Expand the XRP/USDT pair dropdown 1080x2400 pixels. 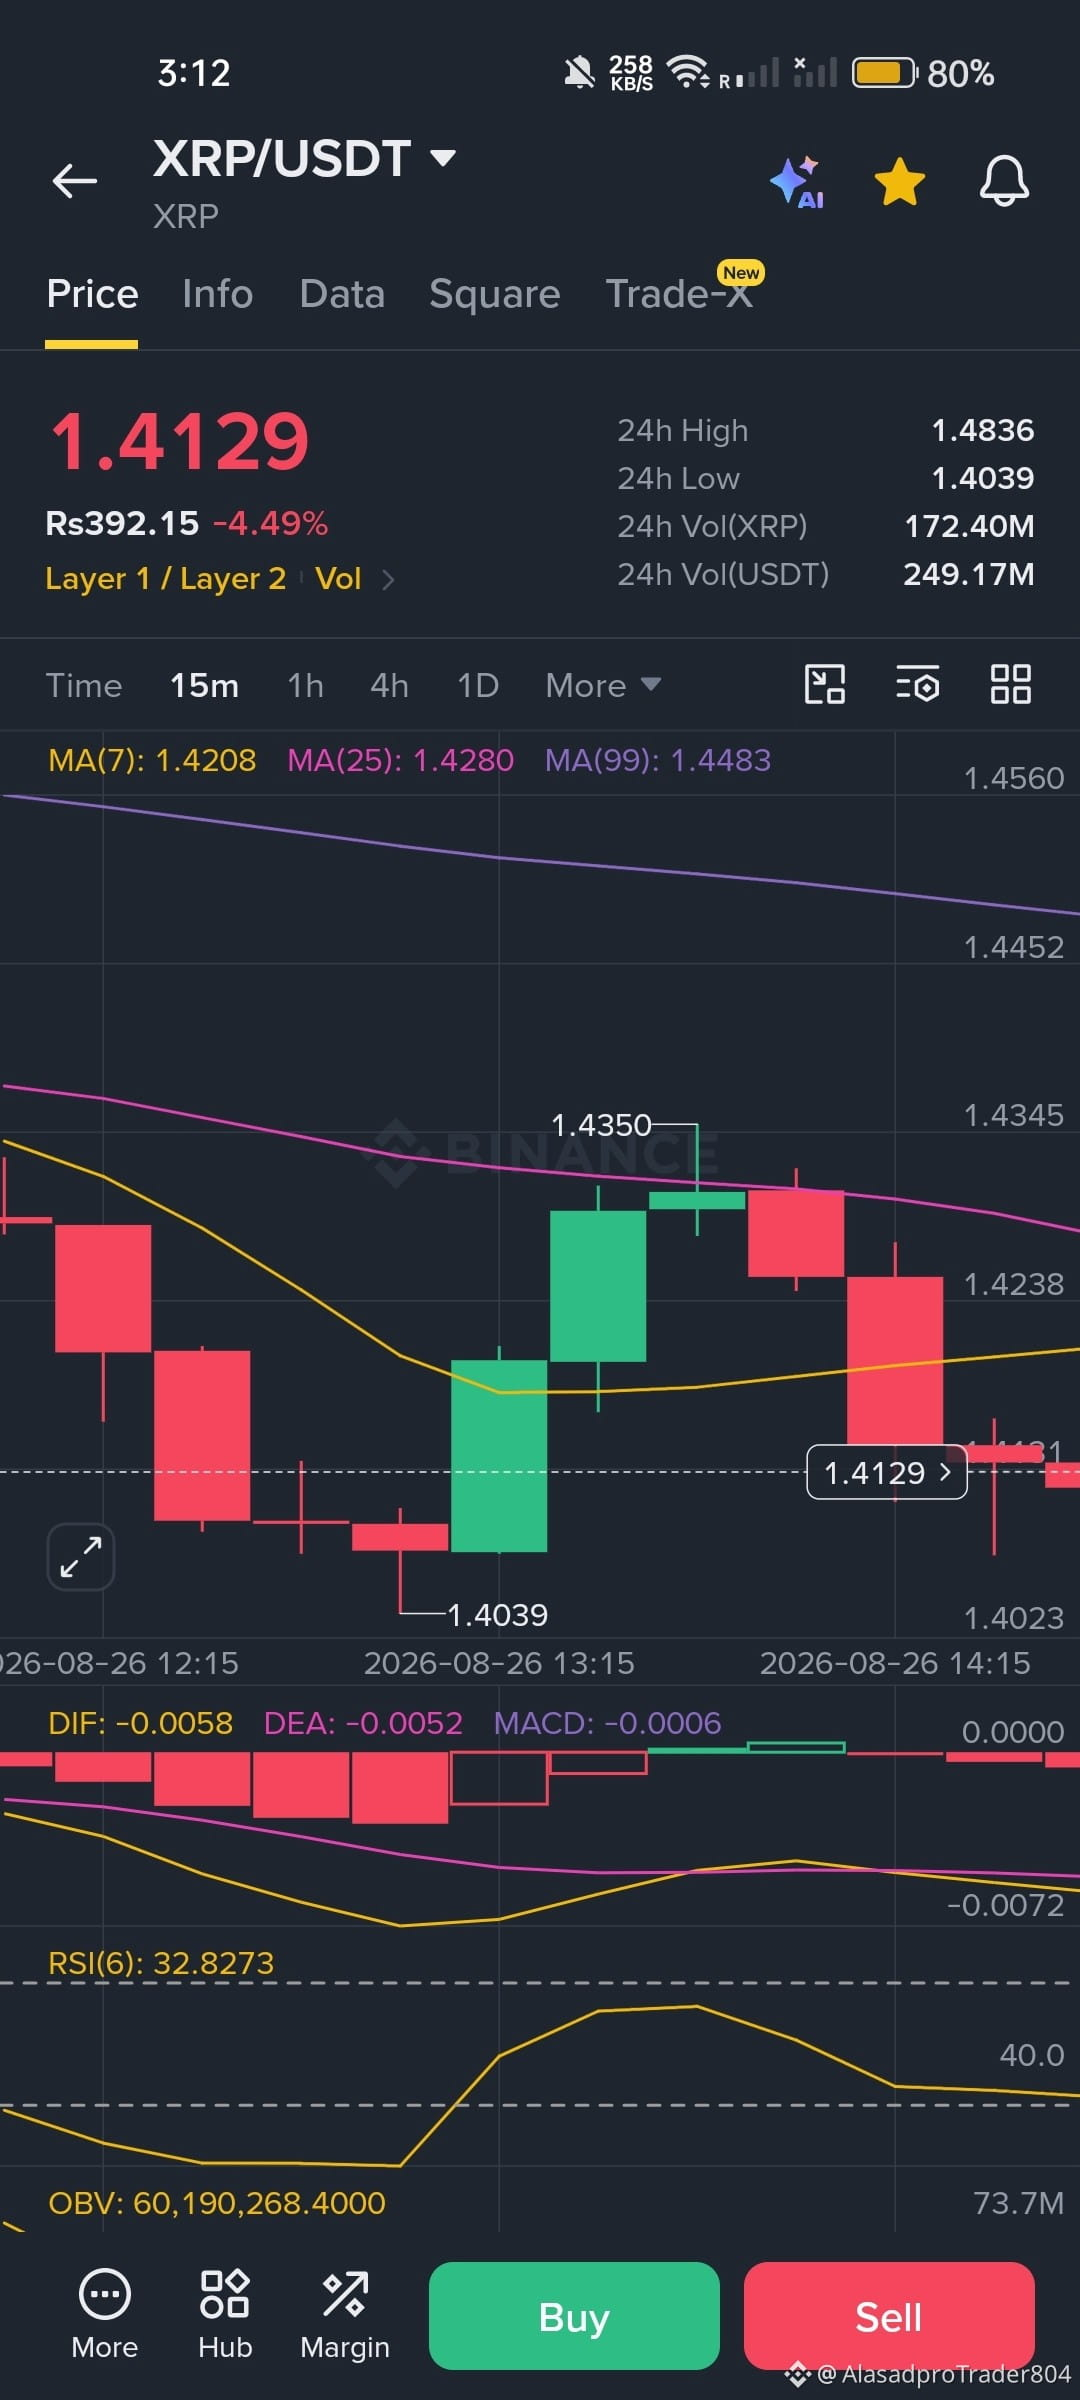point(442,158)
